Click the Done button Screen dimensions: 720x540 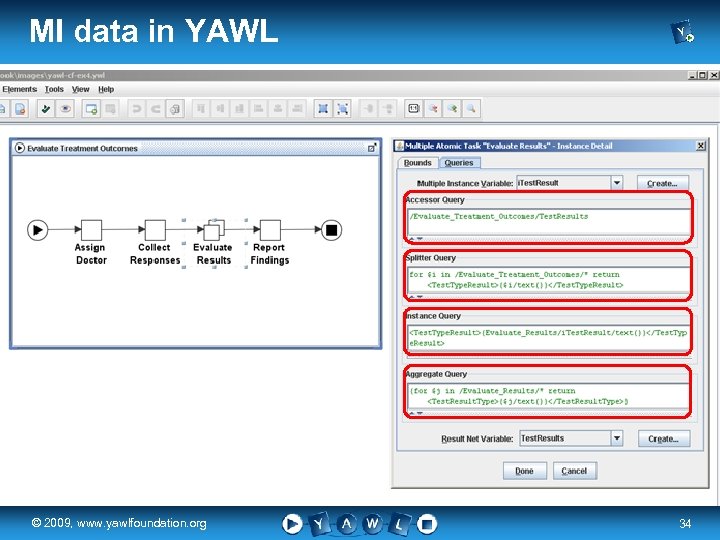524,471
